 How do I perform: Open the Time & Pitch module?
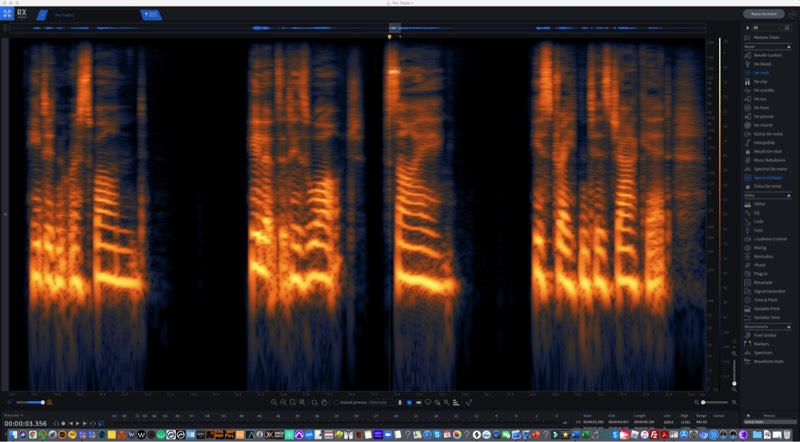[x=767, y=300]
